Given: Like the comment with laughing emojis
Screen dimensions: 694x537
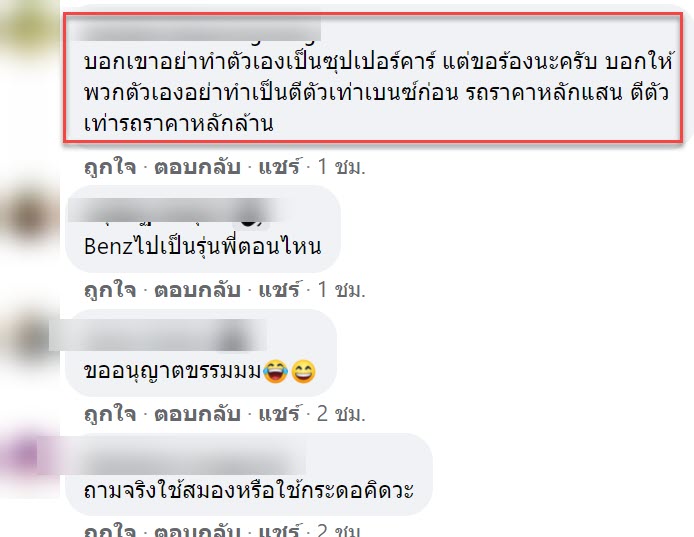Looking at the screenshot, I should (x=110, y=414).
